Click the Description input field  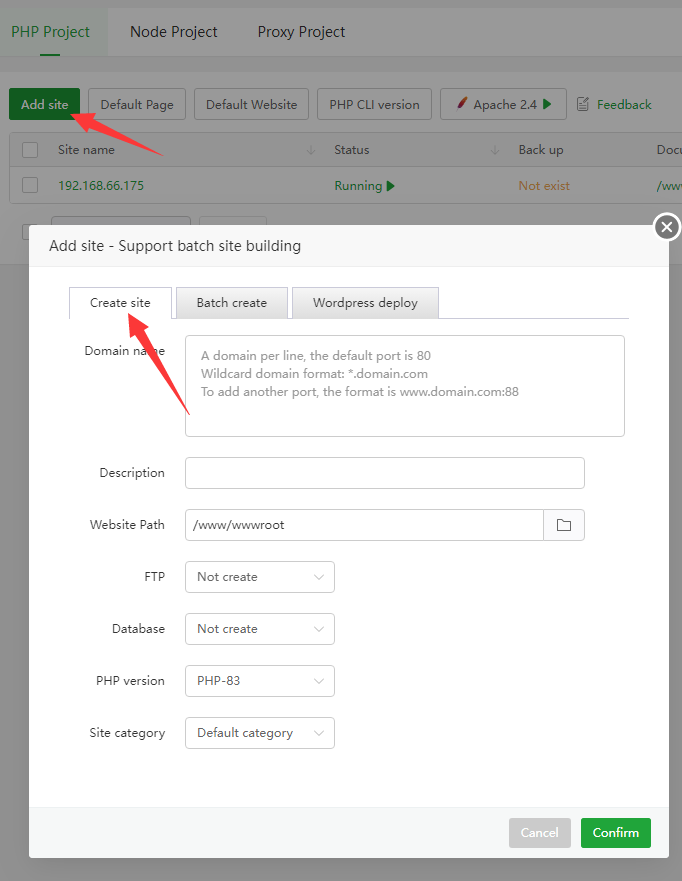click(384, 473)
